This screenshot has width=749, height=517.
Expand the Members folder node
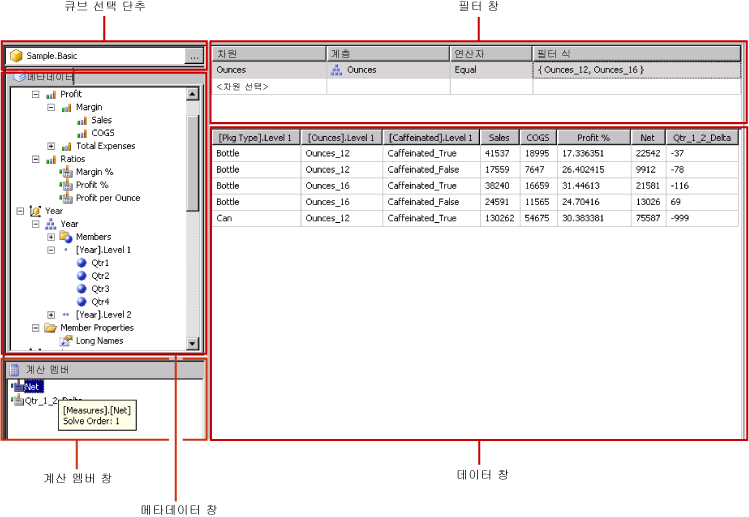point(51,237)
